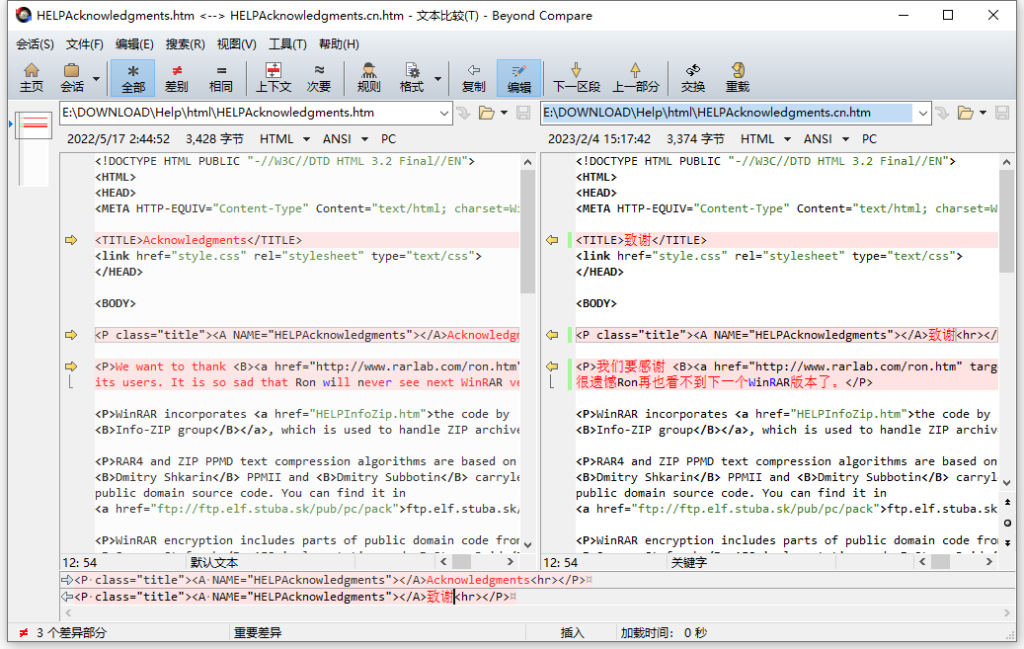Enable 编辑 edit mode
This screenshot has height=649, width=1024.
tap(521, 77)
